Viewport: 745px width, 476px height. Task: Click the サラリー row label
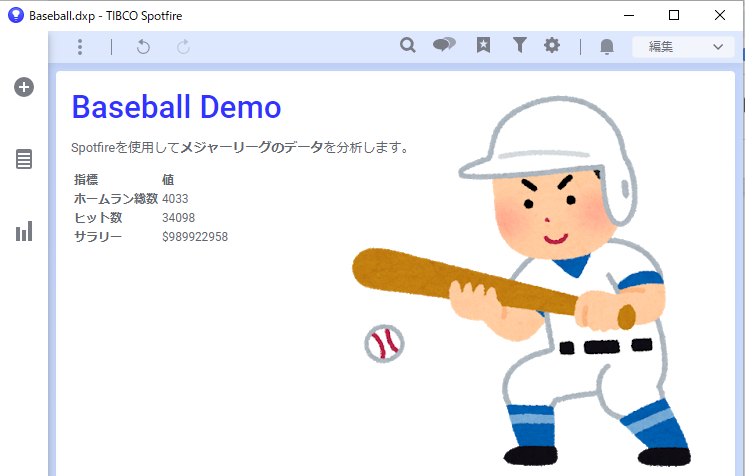point(98,237)
